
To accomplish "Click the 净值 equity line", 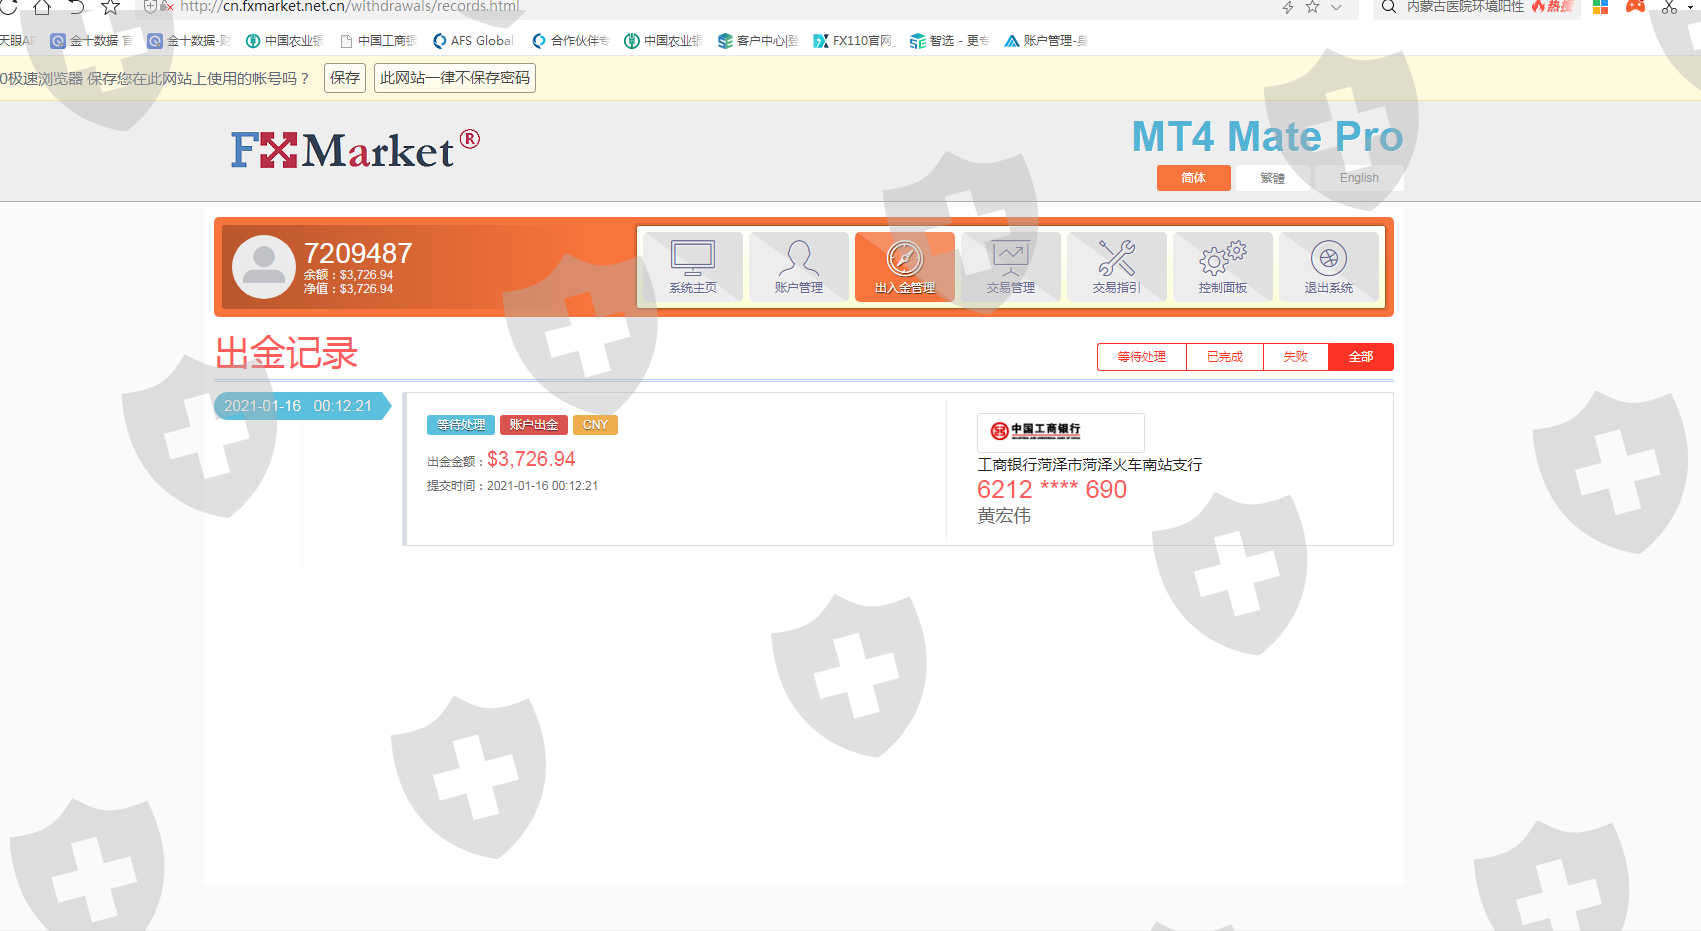I will (x=349, y=289).
